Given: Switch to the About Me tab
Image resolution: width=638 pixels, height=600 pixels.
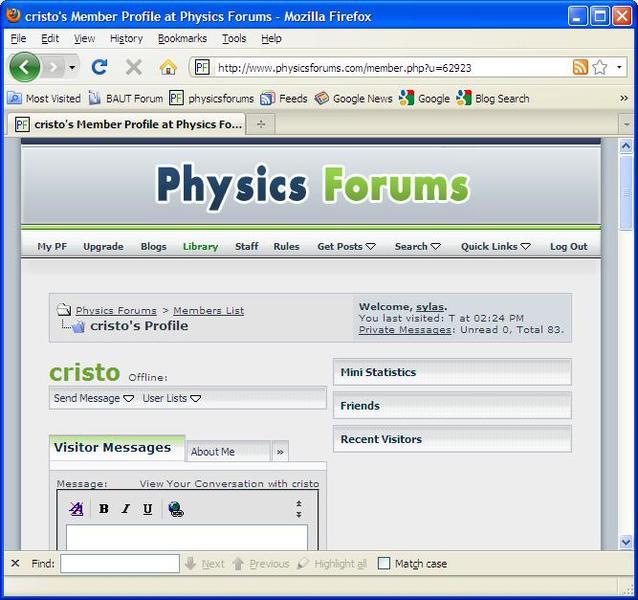Looking at the screenshot, I should pyautogui.click(x=228, y=452).
